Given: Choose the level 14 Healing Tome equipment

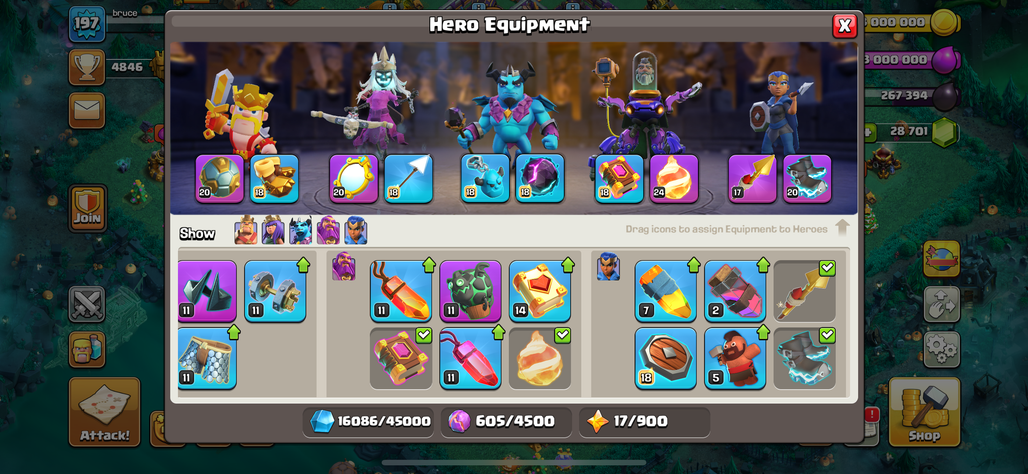Looking at the screenshot, I should [540, 291].
